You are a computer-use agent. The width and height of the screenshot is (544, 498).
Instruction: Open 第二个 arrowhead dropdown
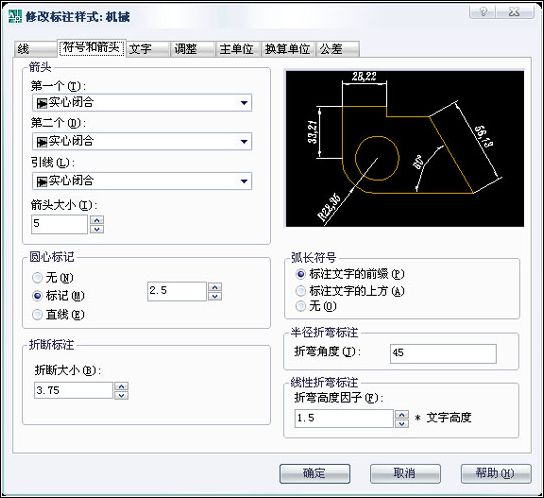[142, 142]
